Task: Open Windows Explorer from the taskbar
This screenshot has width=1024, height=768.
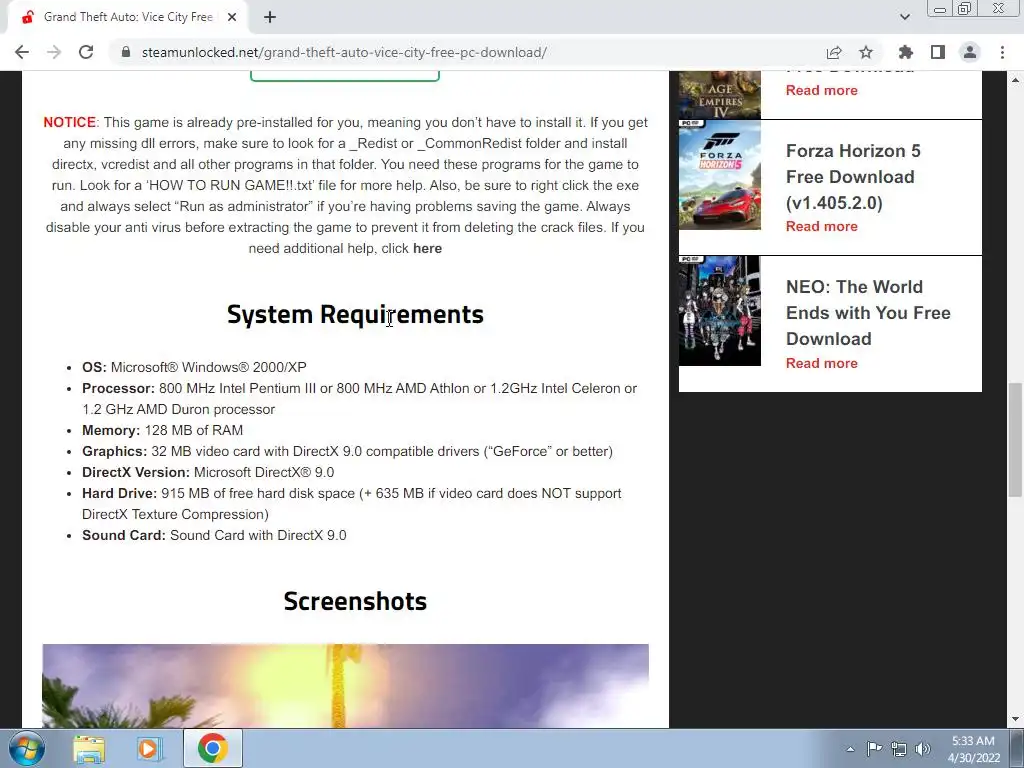Action: [x=89, y=748]
